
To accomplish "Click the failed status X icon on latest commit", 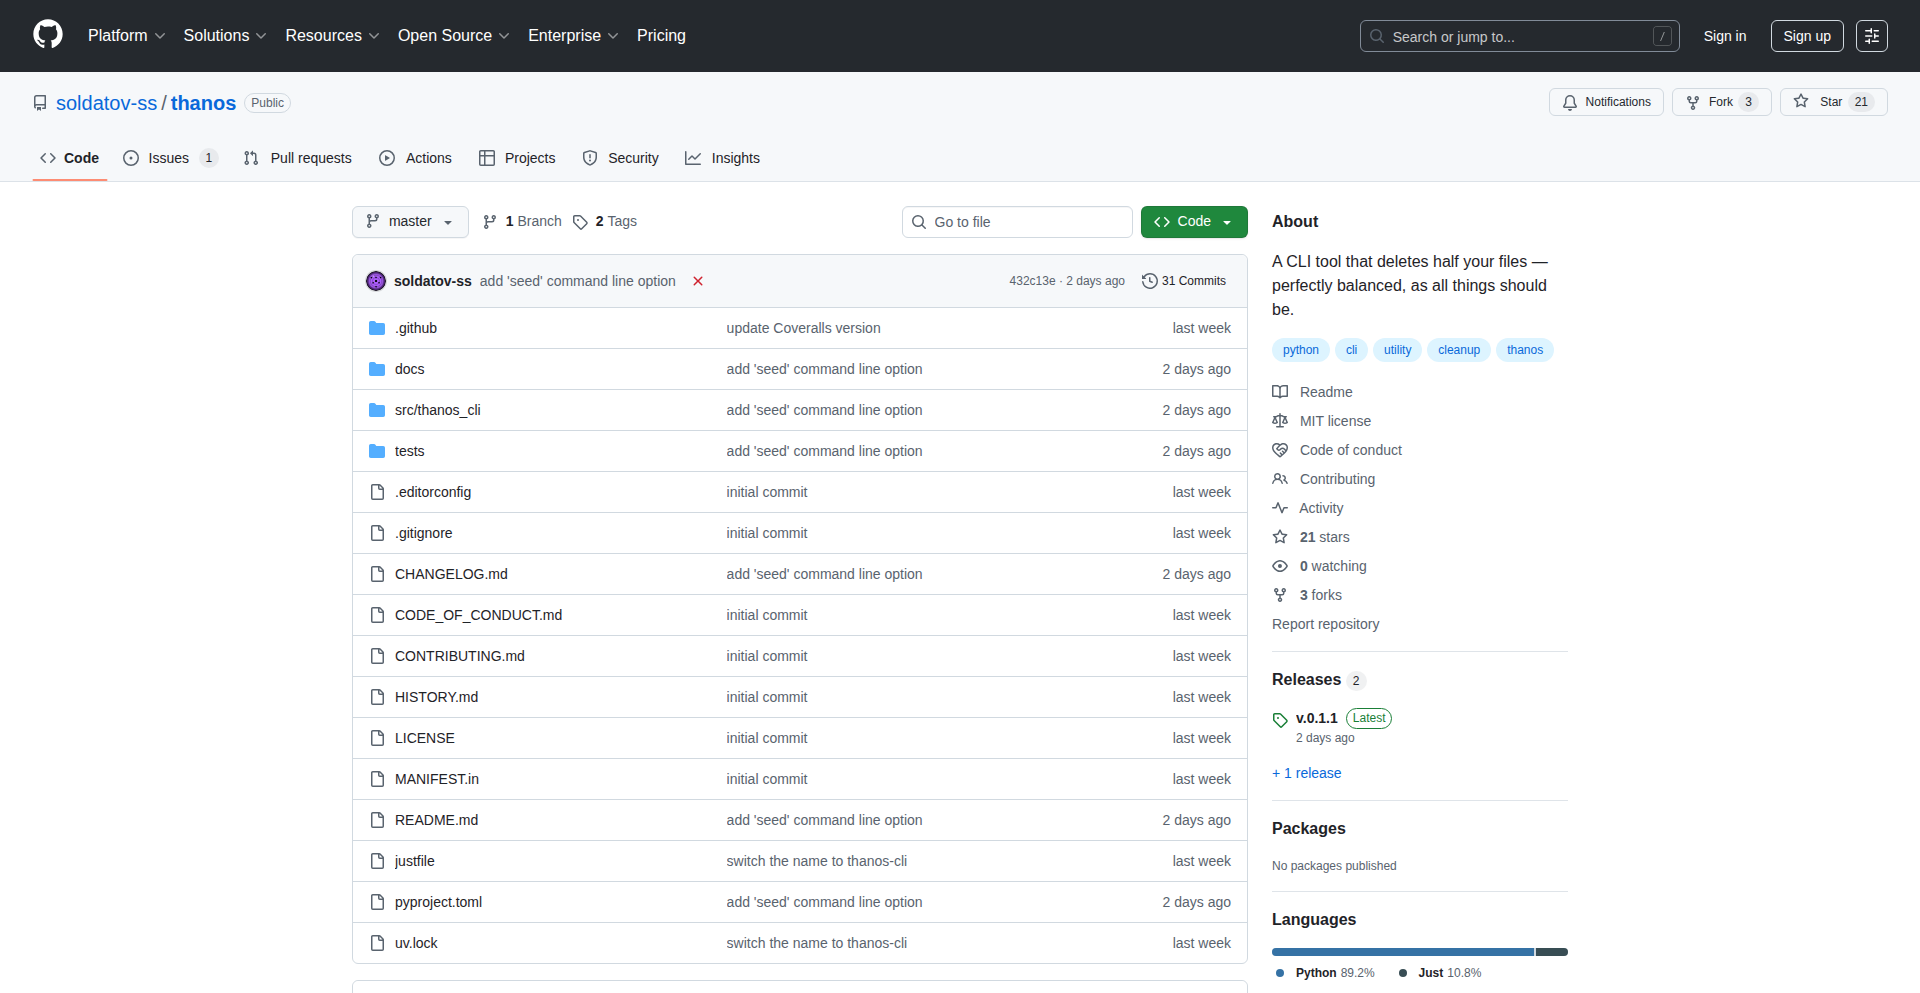I will [x=698, y=281].
